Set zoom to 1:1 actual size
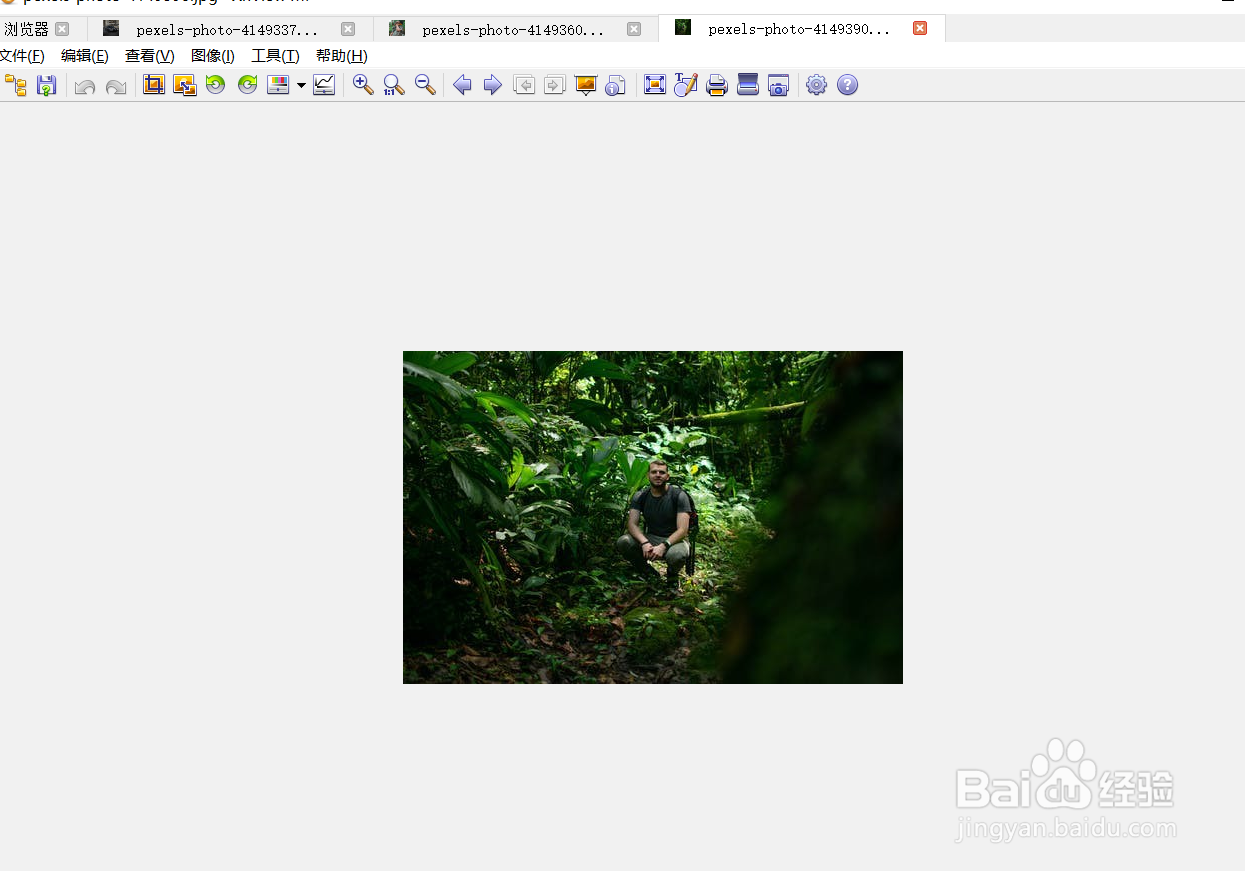This screenshot has height=871, width=1245. coord(394,85)
